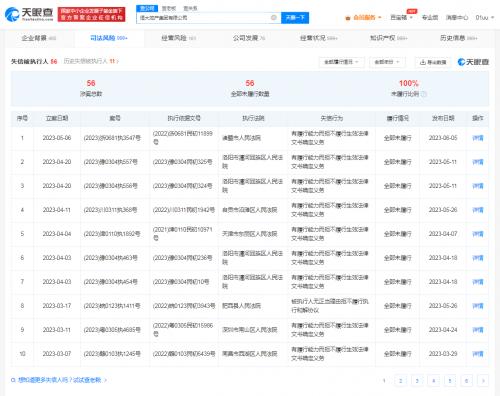Open 详情 for row 10
The height and width of the screenshot is (396, 500).
click(x=478, y=354)
